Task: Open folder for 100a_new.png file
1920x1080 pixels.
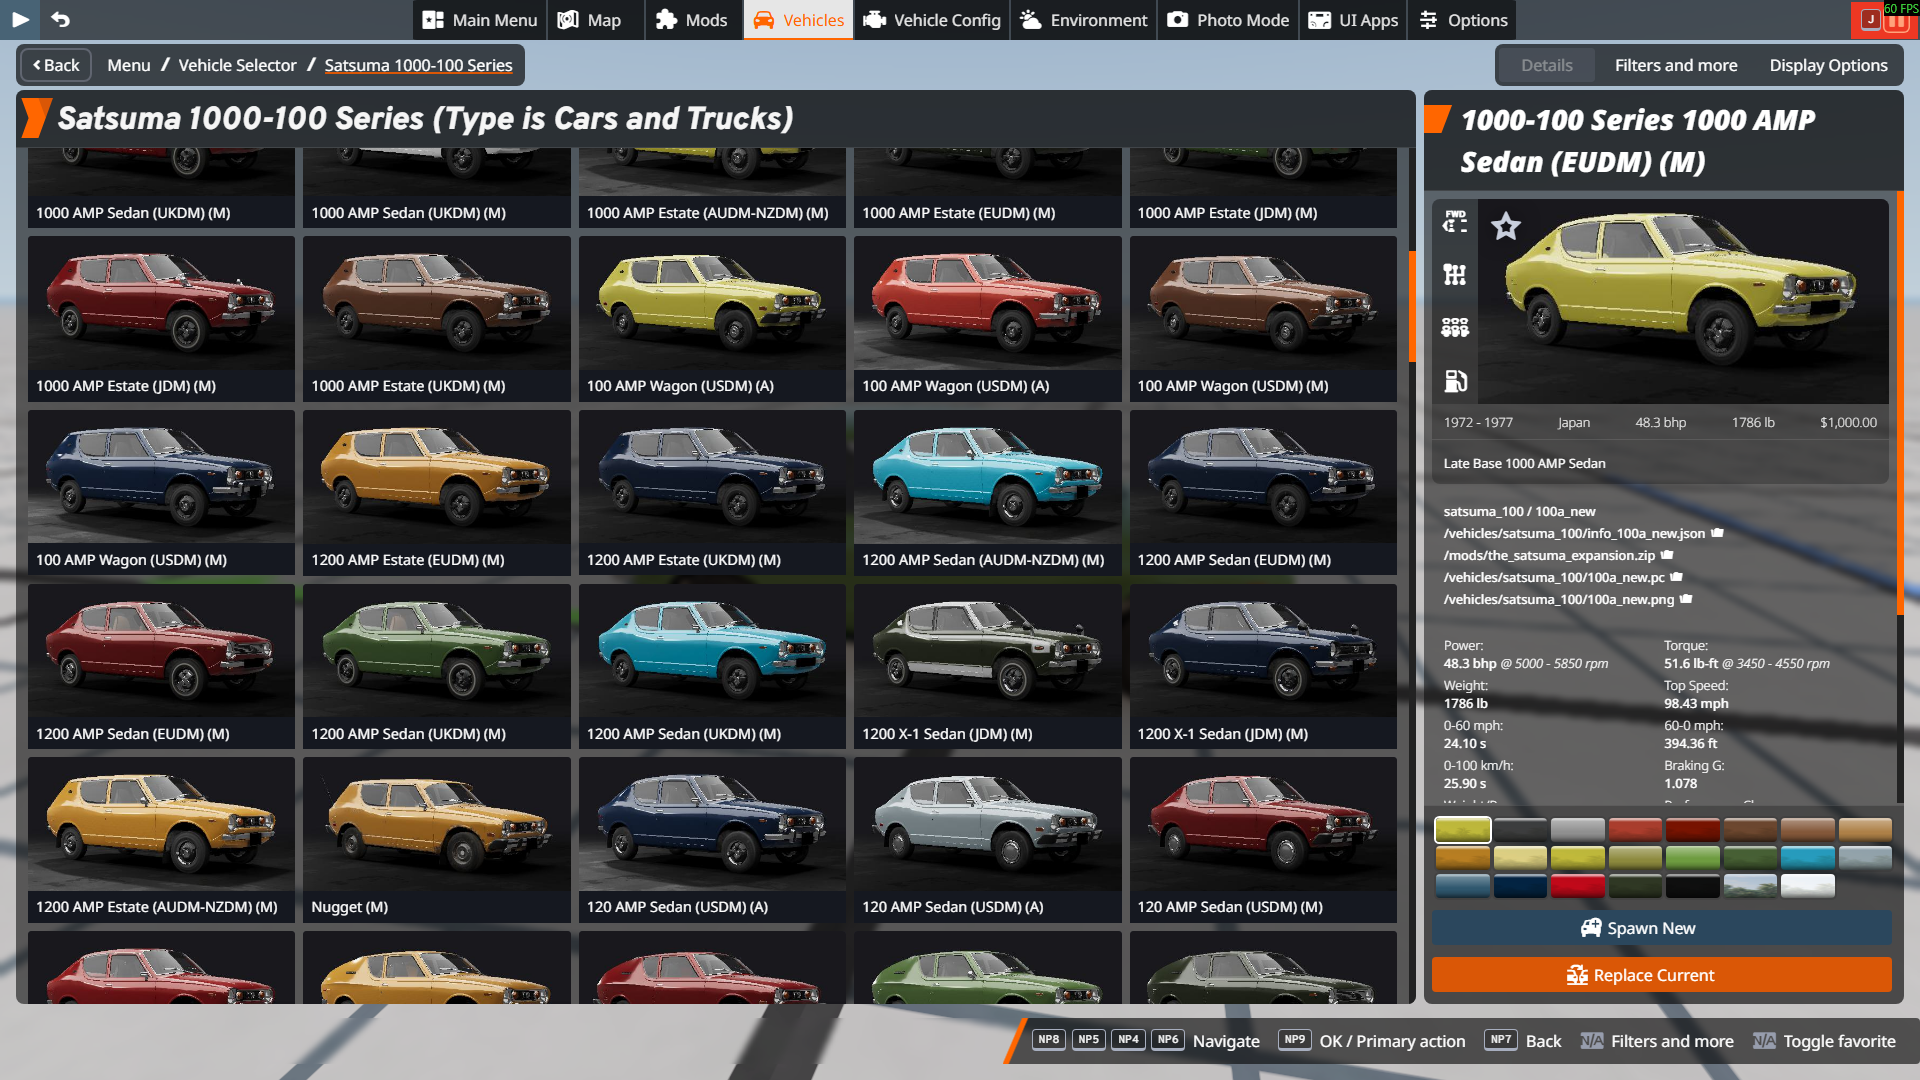Action: click(x=1686, y=599)
